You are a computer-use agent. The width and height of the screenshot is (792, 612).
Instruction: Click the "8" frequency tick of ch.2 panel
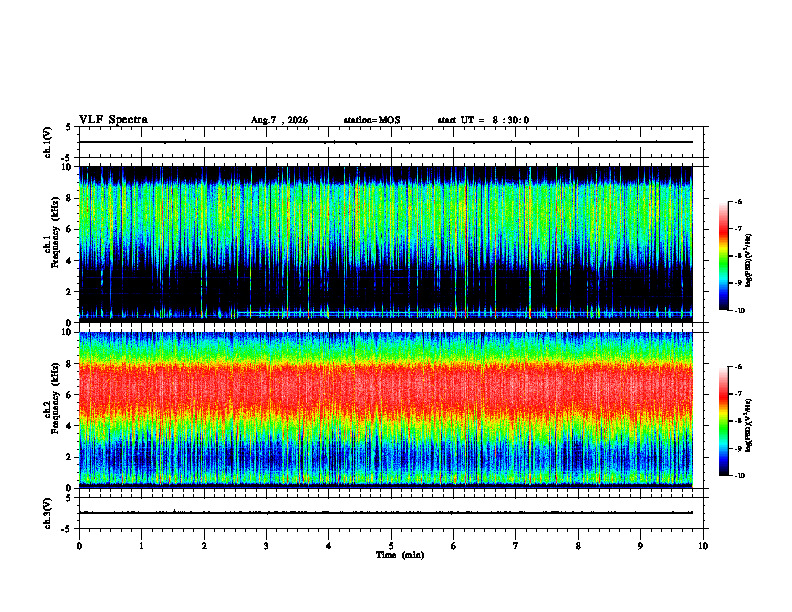(x=71, y=364)
